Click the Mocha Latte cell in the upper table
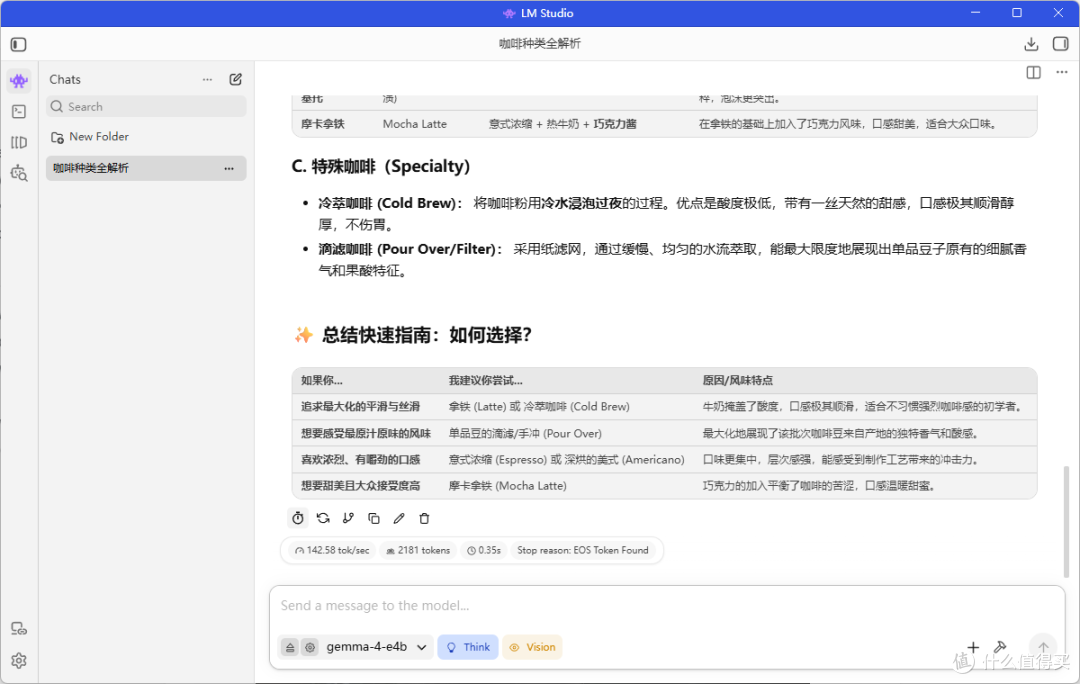 [x=415, y=125]
